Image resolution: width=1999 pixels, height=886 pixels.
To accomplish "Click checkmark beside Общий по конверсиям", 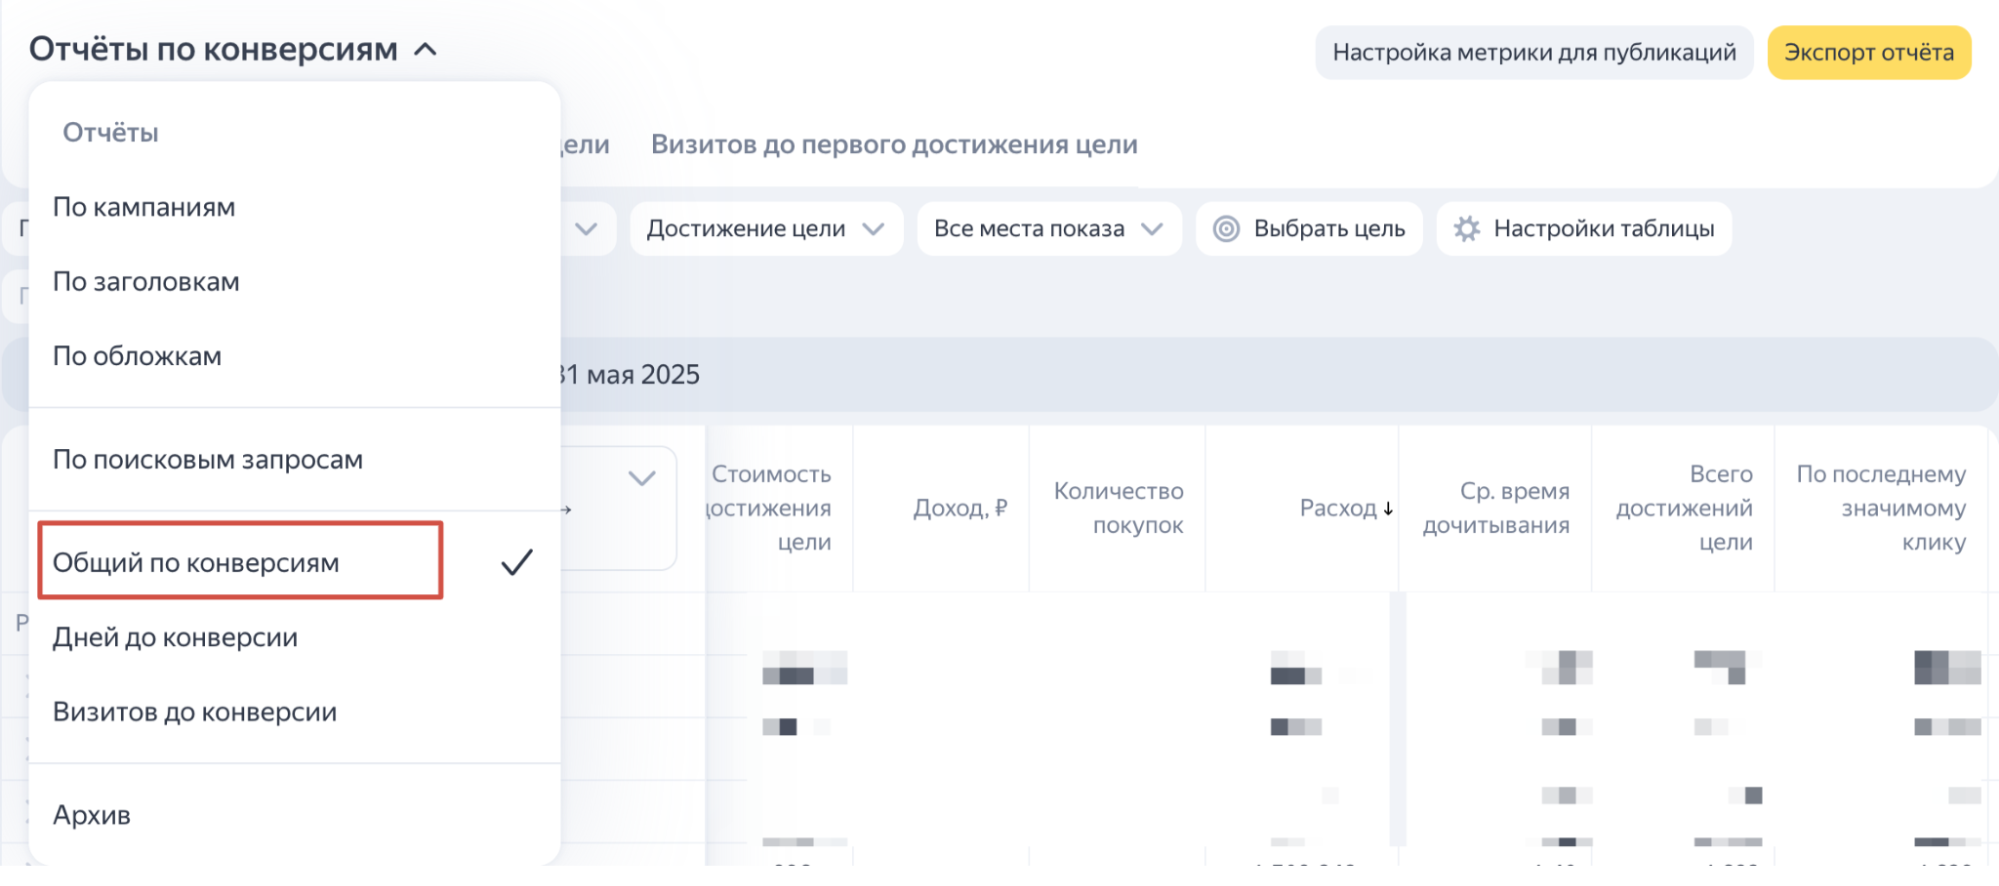I will pos(517,562).
